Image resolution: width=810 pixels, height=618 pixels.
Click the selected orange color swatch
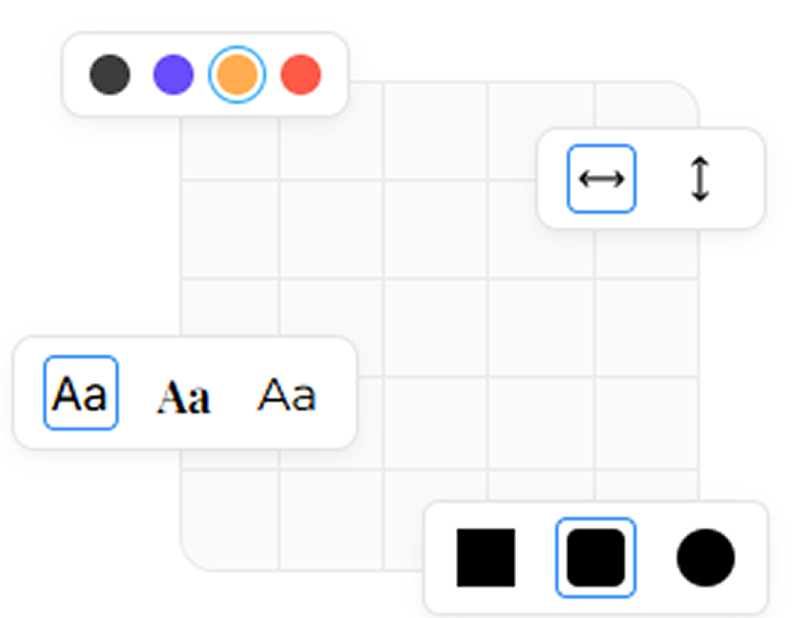point(237,75)
